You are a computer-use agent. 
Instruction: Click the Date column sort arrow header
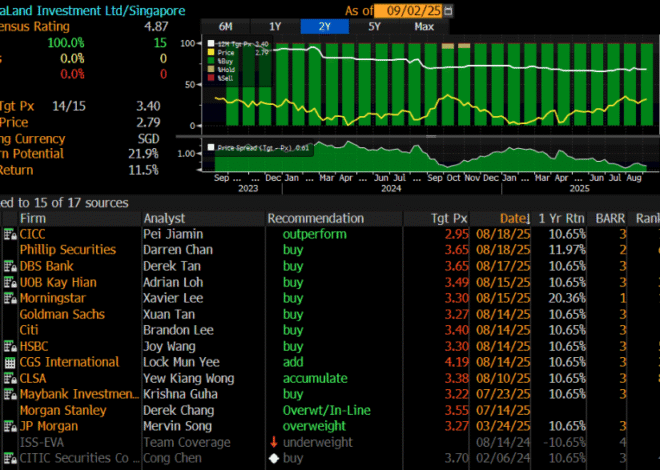pos(515,218)
